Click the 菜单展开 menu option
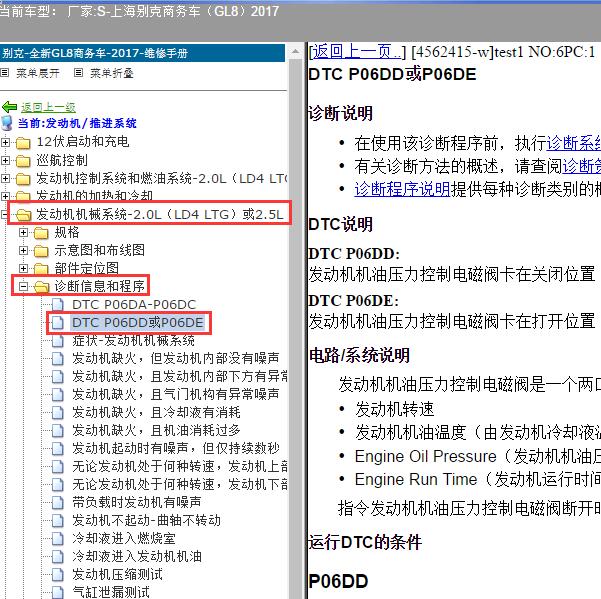This screenshot has width=601, height=599. 38,72
